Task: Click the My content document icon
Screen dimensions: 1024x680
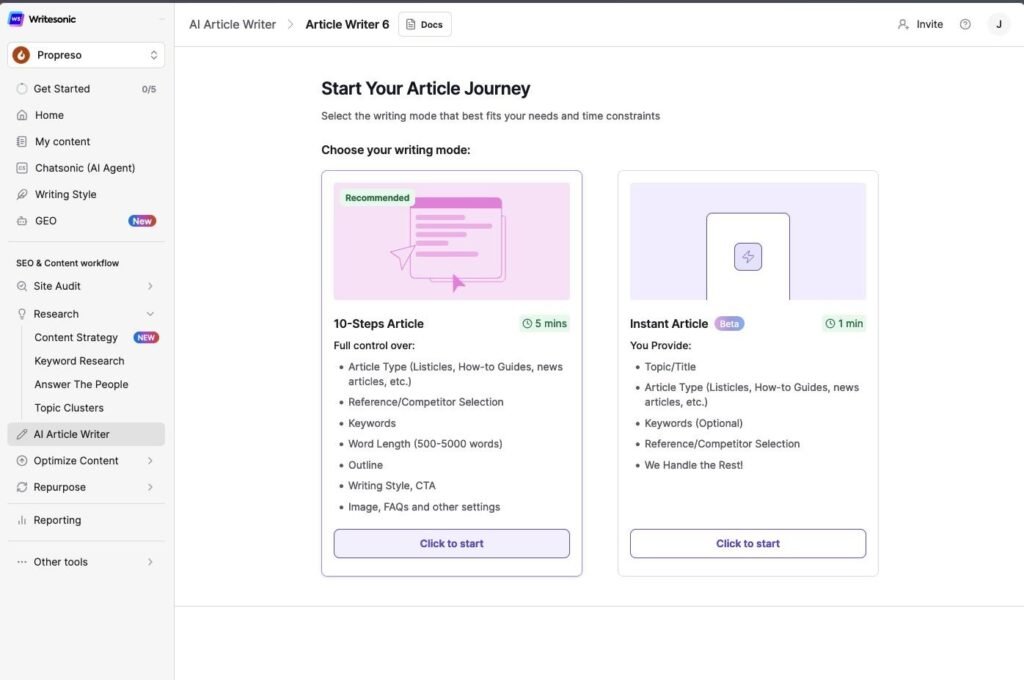Action: tap(22, 142)
